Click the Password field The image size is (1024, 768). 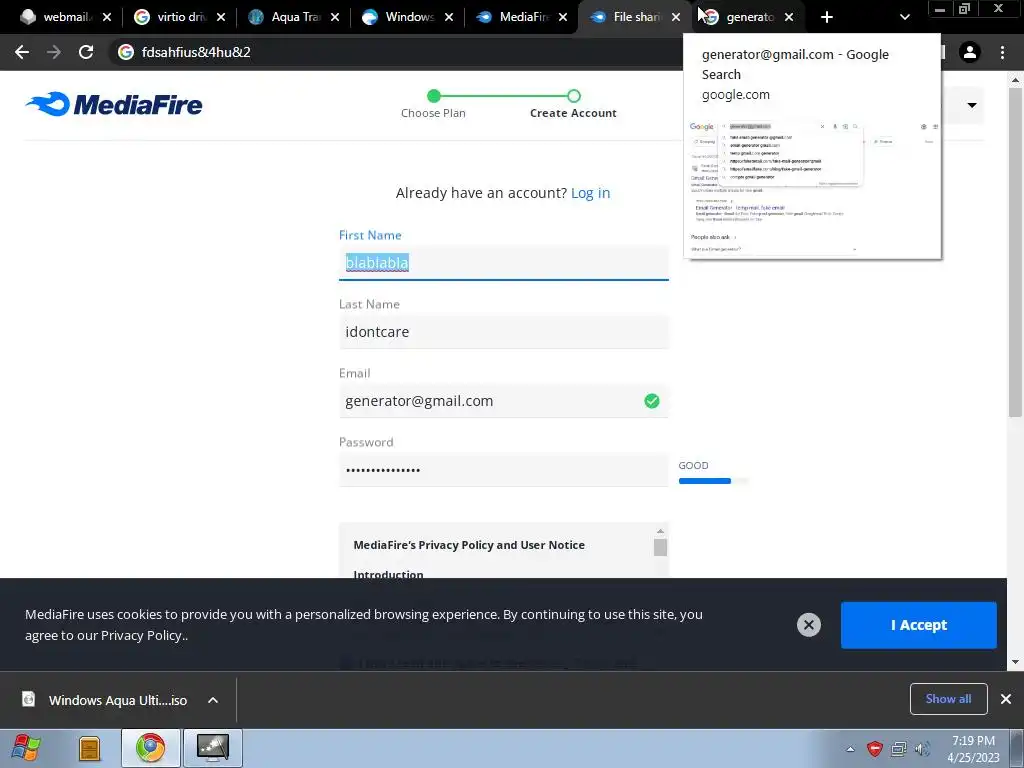coord(504,470)
